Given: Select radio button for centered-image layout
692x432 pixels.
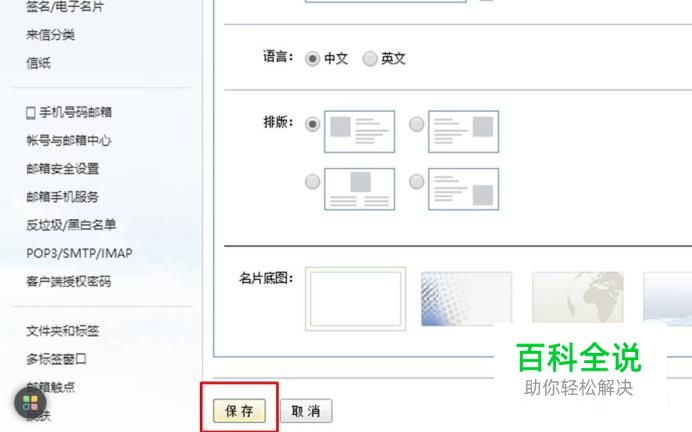Looking at the screenshot, I should [312, 181].
